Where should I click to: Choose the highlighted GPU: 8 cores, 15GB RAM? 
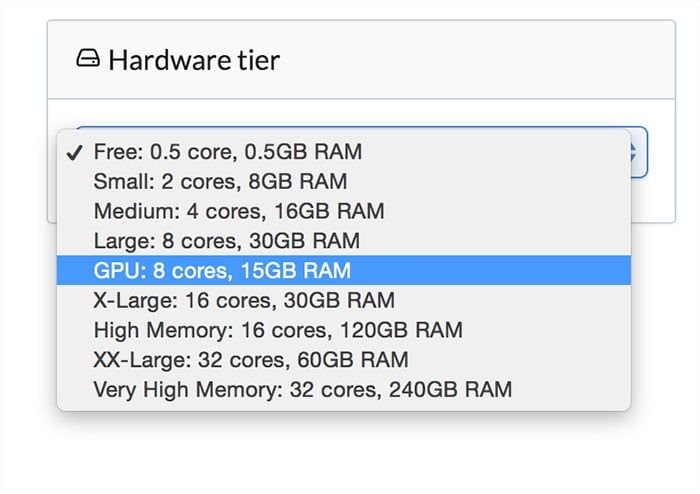pos(222,270)
